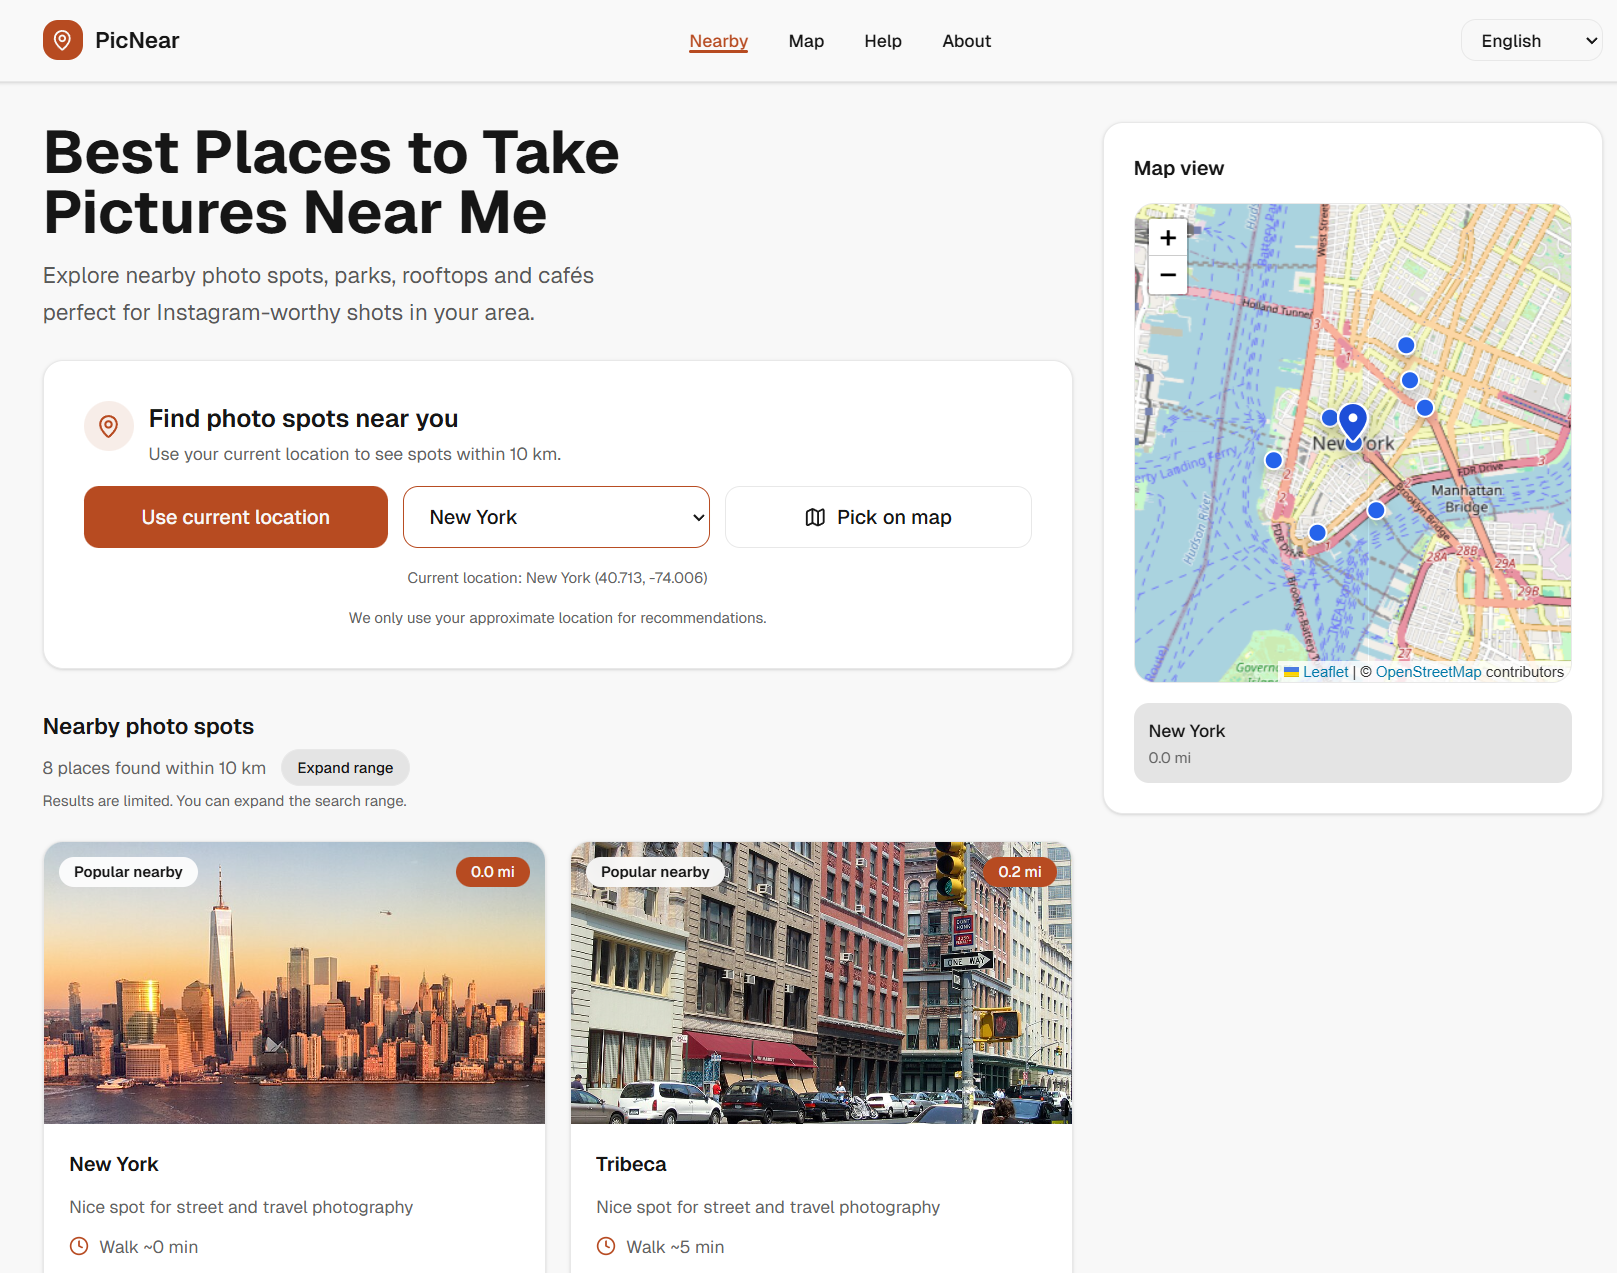Zoom out on the map with the minus control

pyautogui.click(x=1167, y=276)
